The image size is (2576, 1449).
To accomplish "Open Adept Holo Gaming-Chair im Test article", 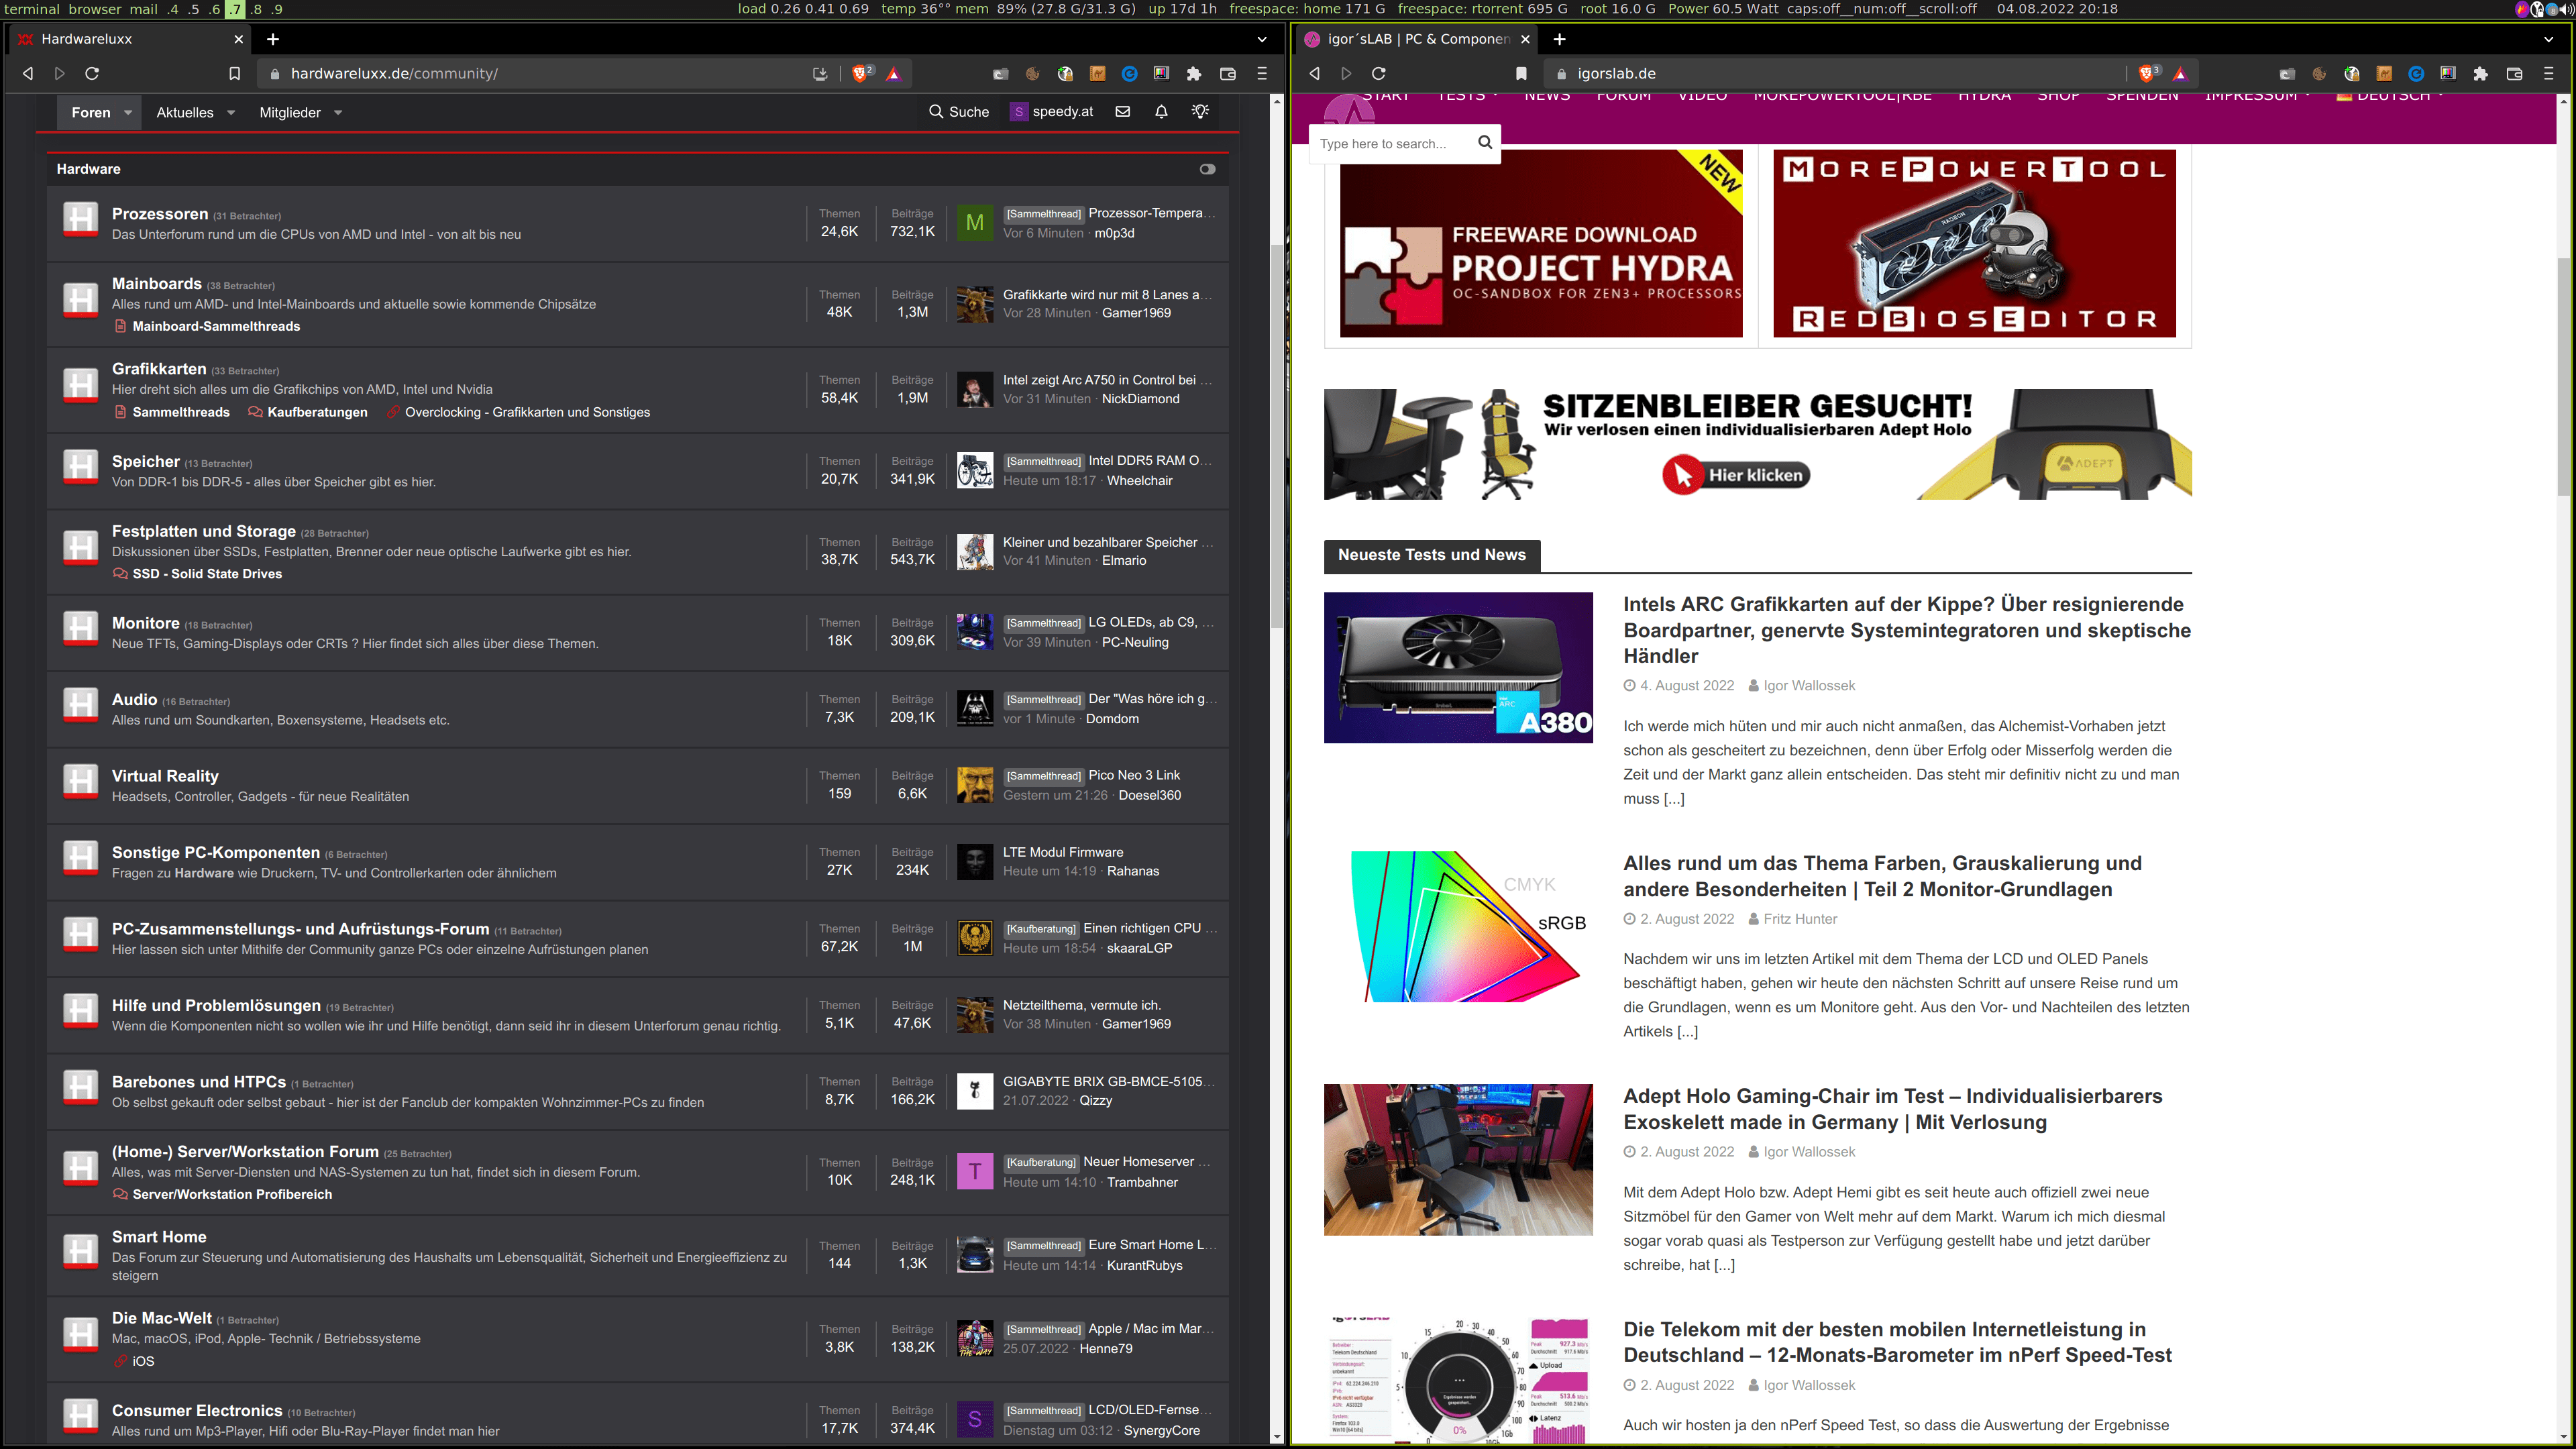I will (1892, 1109).
